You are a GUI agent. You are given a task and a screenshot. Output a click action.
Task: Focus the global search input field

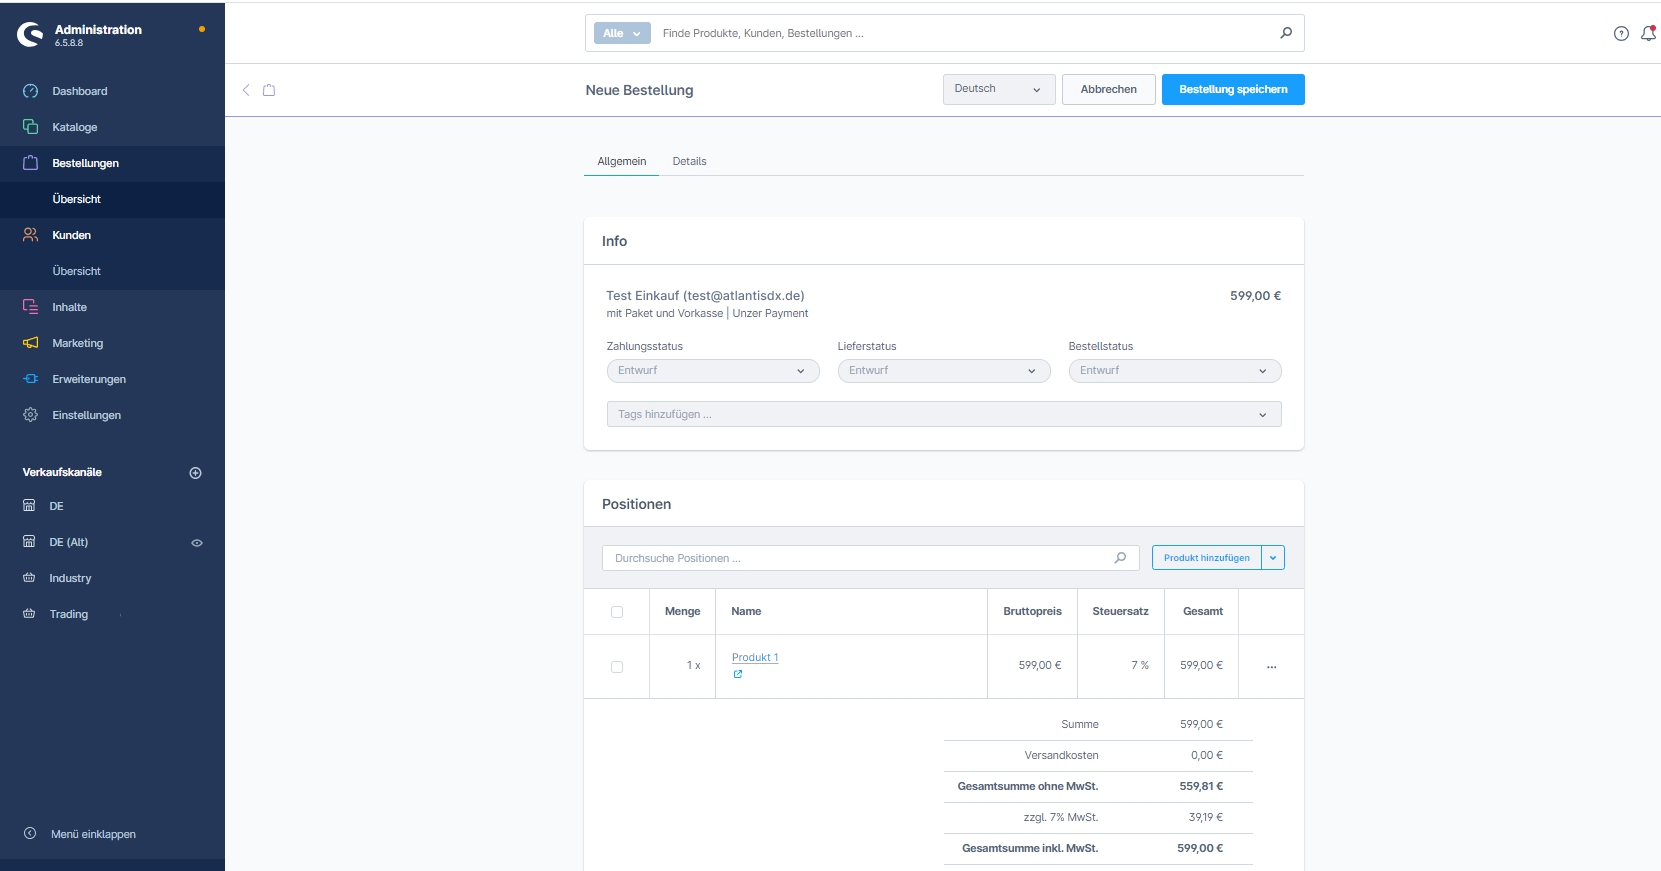[965, 33]
